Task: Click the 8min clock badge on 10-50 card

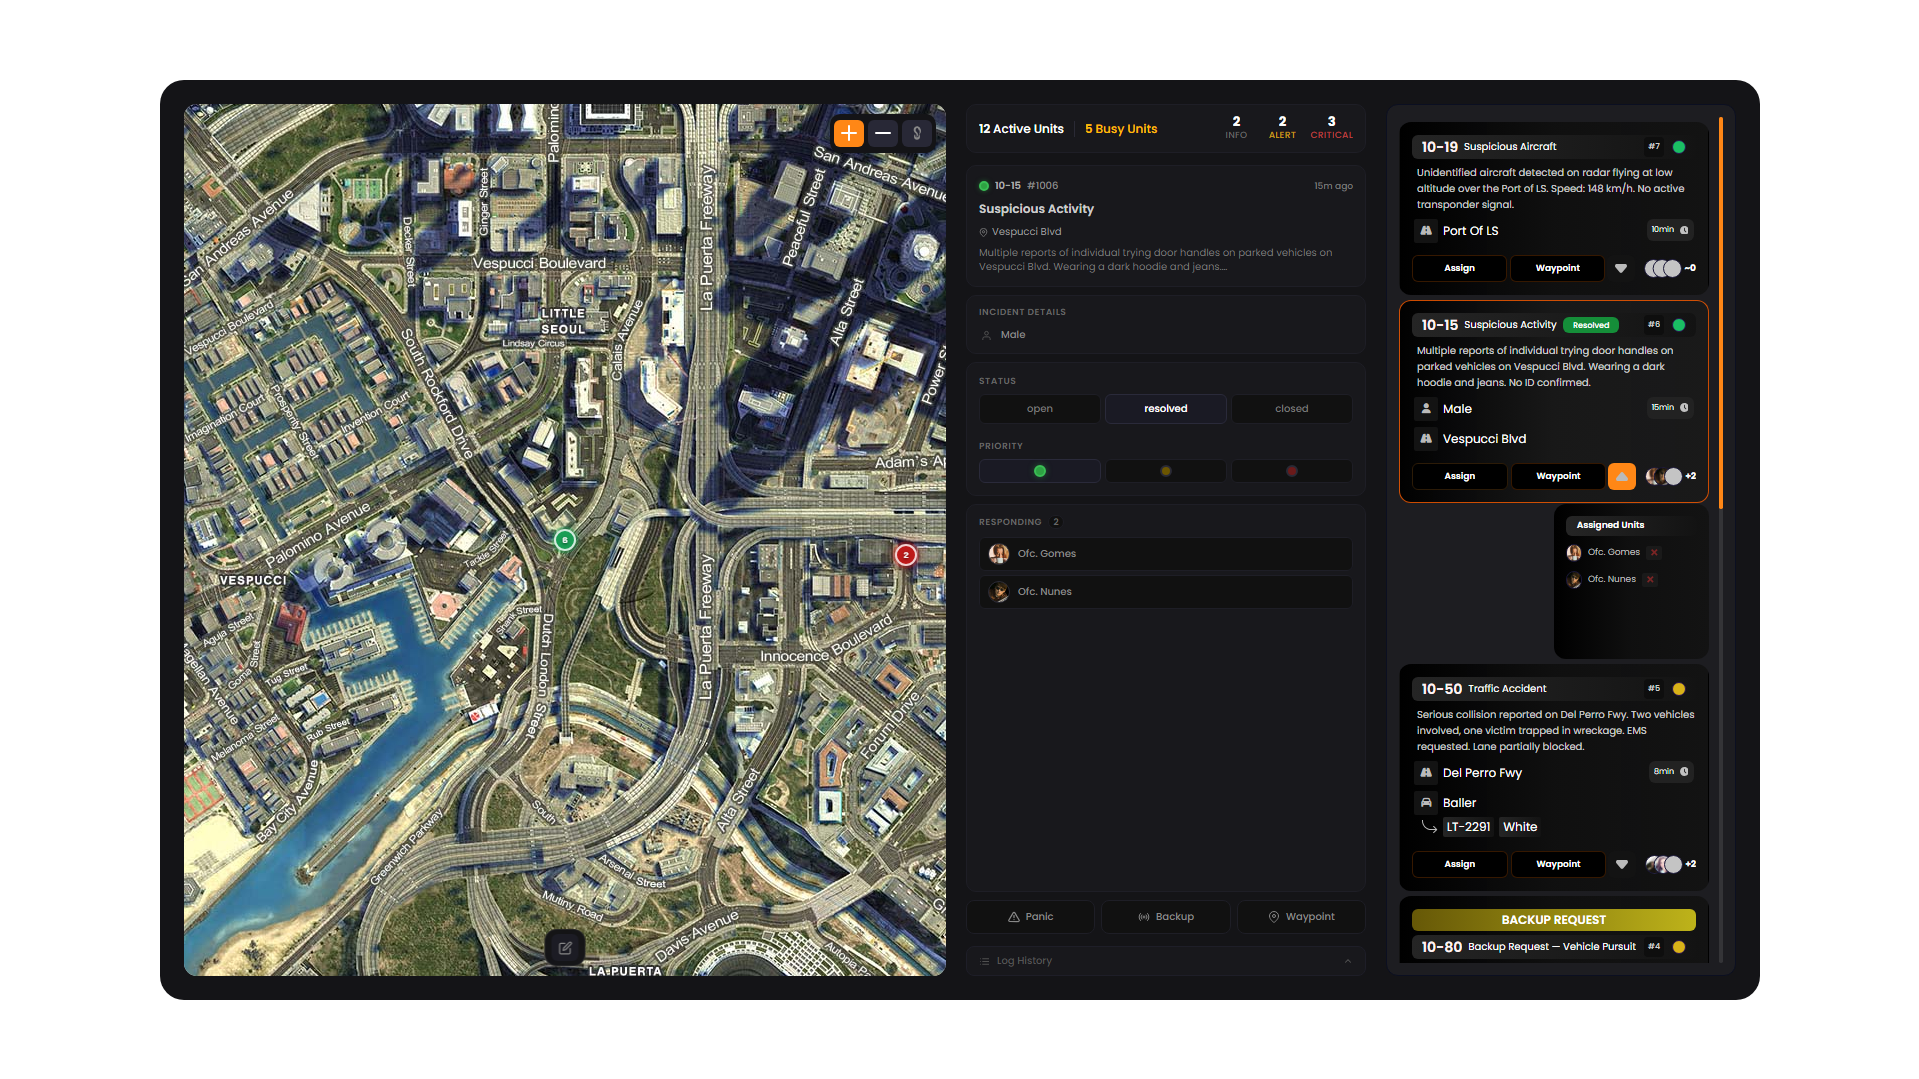Action: click(x=1671, y=772)
